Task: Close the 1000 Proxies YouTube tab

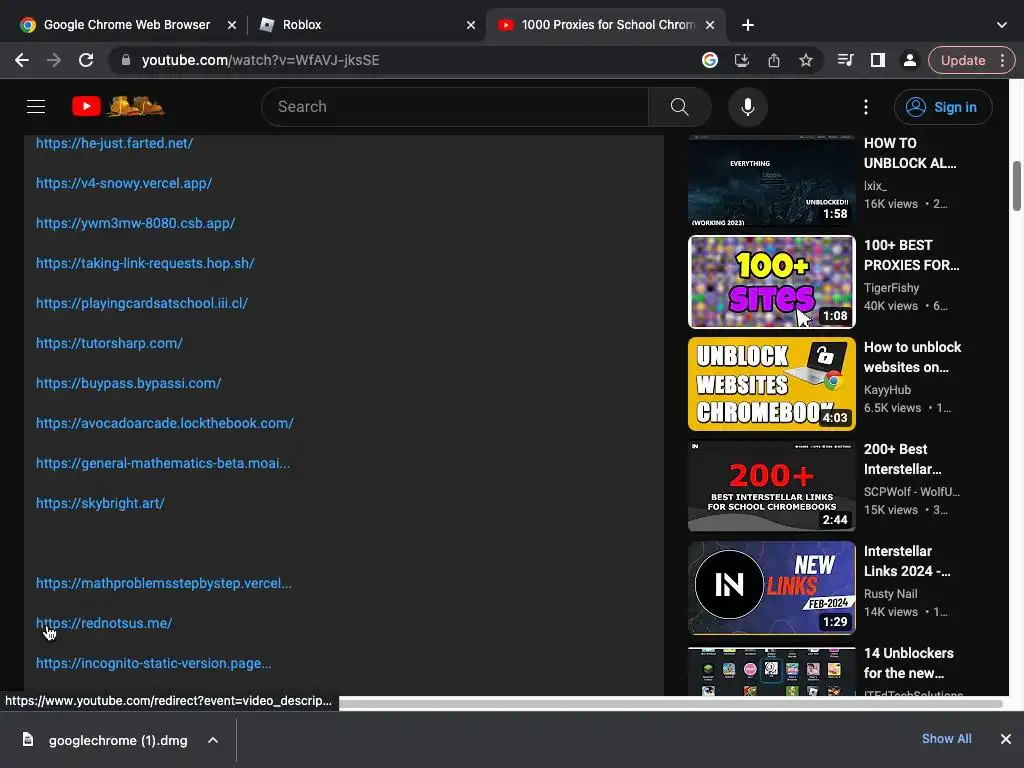Action: (710, 25)
